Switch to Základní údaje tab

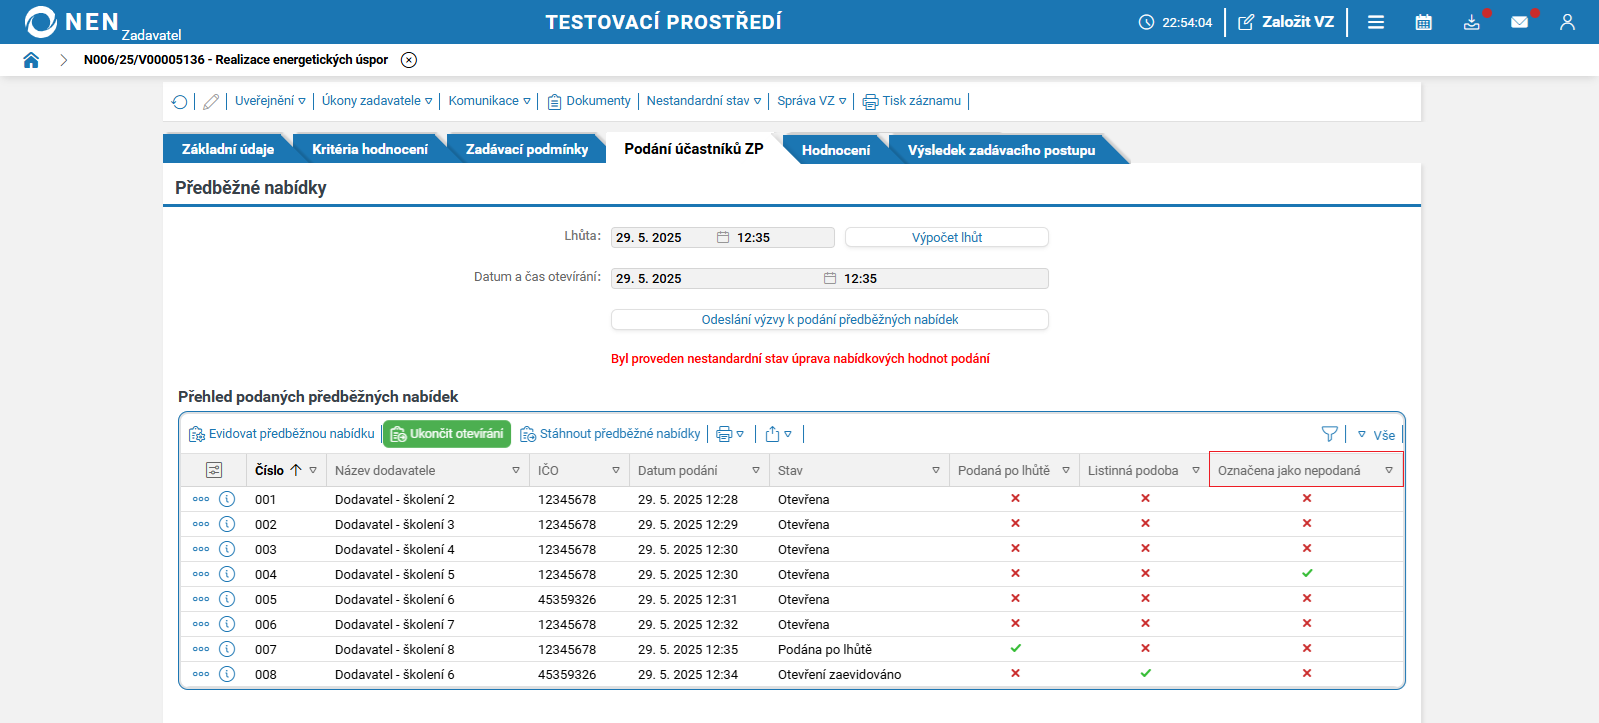tap(227, 149)
